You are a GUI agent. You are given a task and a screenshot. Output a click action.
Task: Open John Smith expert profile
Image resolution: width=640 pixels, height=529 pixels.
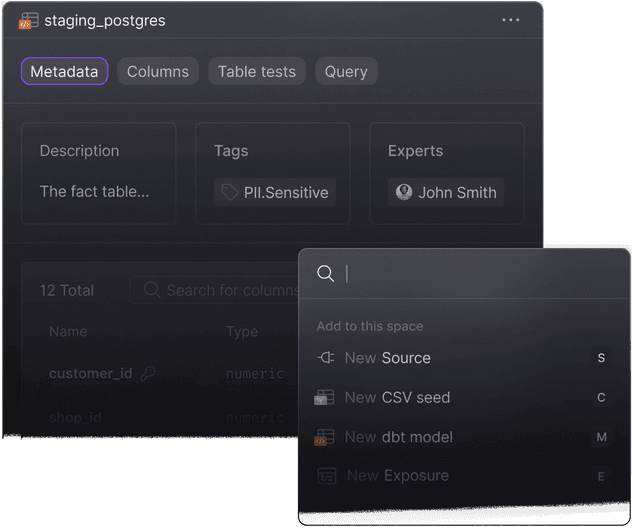pos(456,192)
